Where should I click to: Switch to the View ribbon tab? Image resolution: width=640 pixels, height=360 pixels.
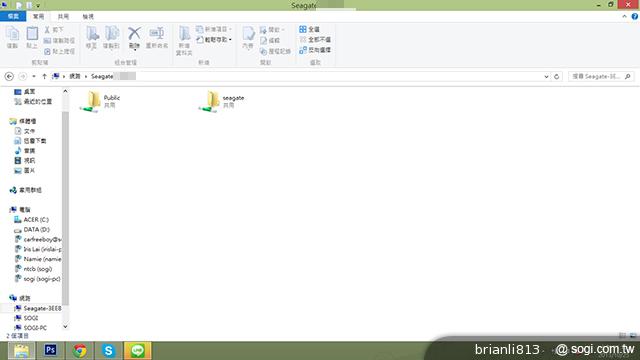[88, 16]
